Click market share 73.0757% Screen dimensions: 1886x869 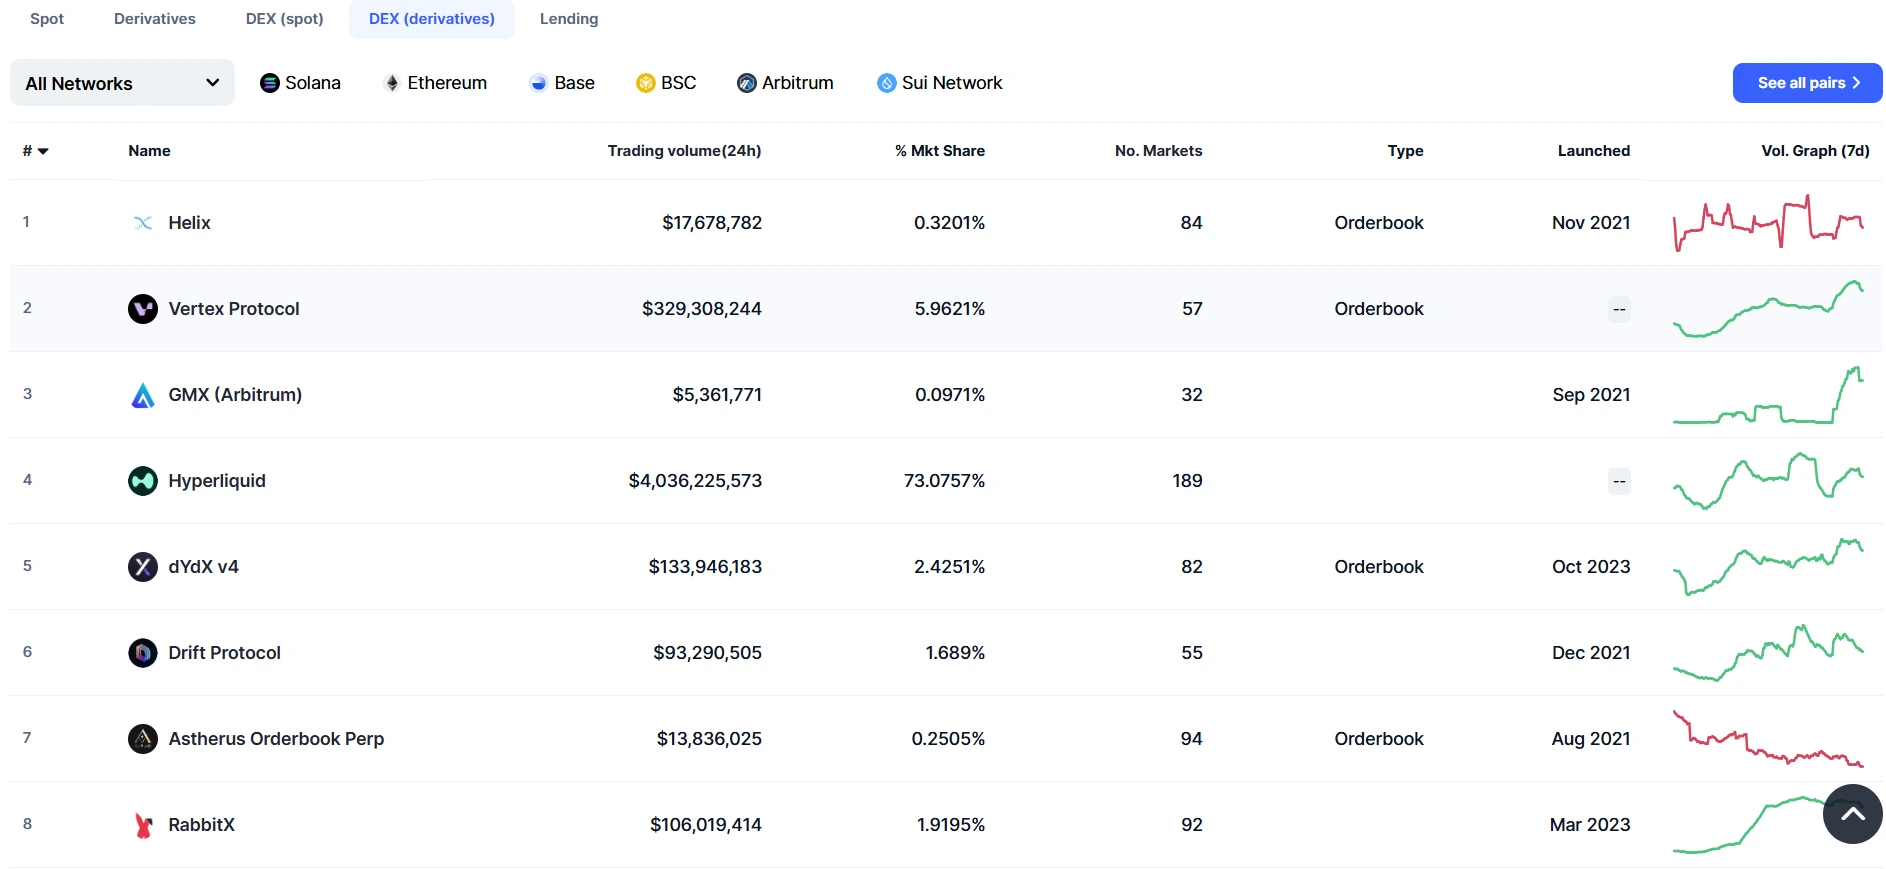(944, 481)
